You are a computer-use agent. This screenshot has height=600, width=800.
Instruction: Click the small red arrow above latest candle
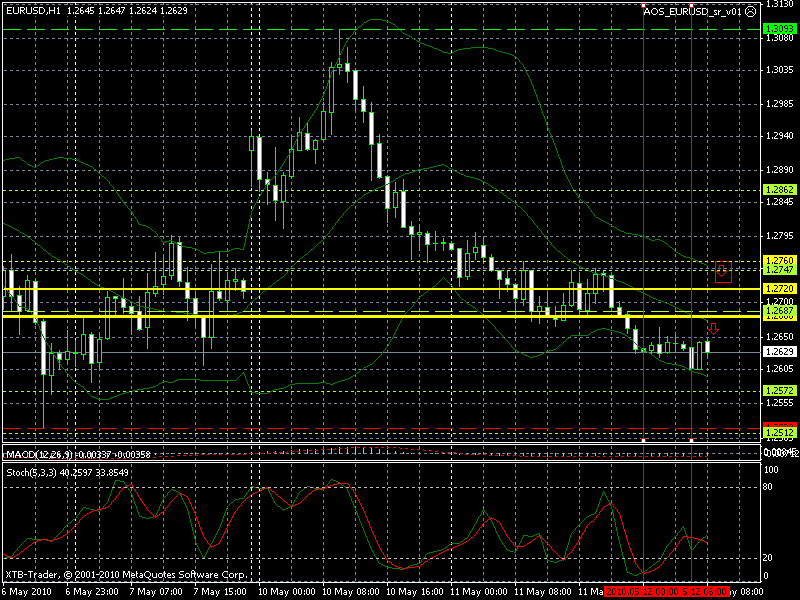pyautogui.click(x=713, y=328)
